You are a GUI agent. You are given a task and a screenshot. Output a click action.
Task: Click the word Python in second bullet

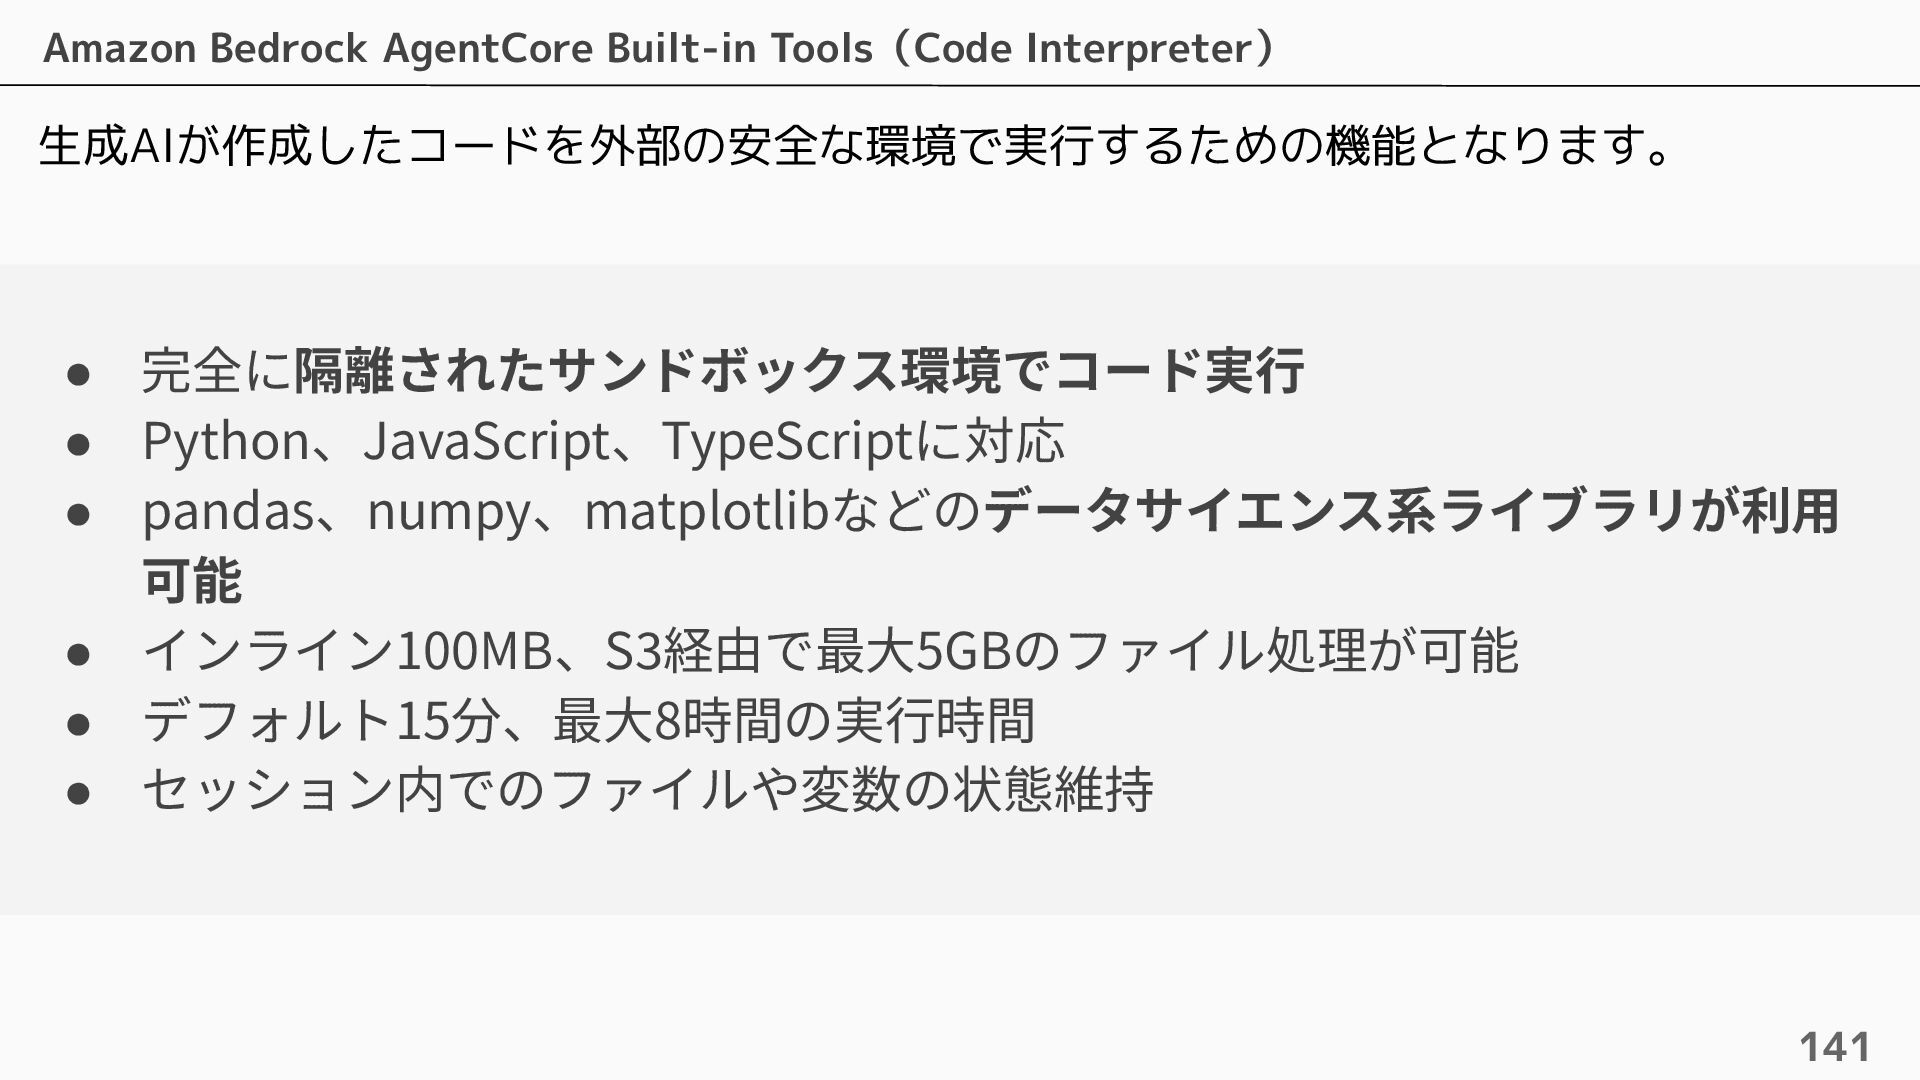point(226,441)
